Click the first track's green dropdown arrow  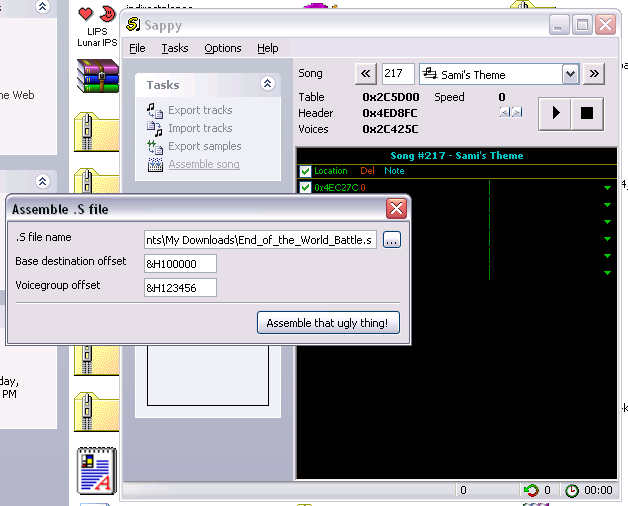coord(607,187)
